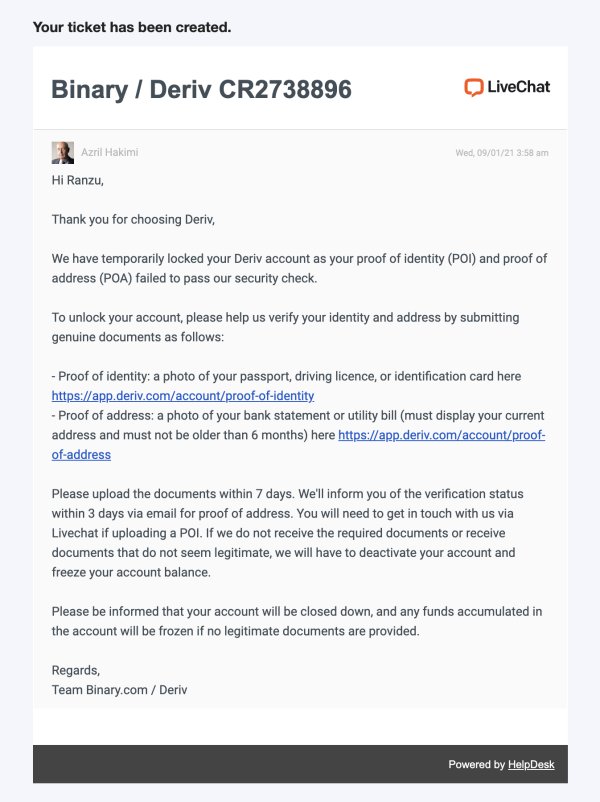Click the LiveChat speech bubble logo icon
The image size is (600, 802).
coord(474,87)
